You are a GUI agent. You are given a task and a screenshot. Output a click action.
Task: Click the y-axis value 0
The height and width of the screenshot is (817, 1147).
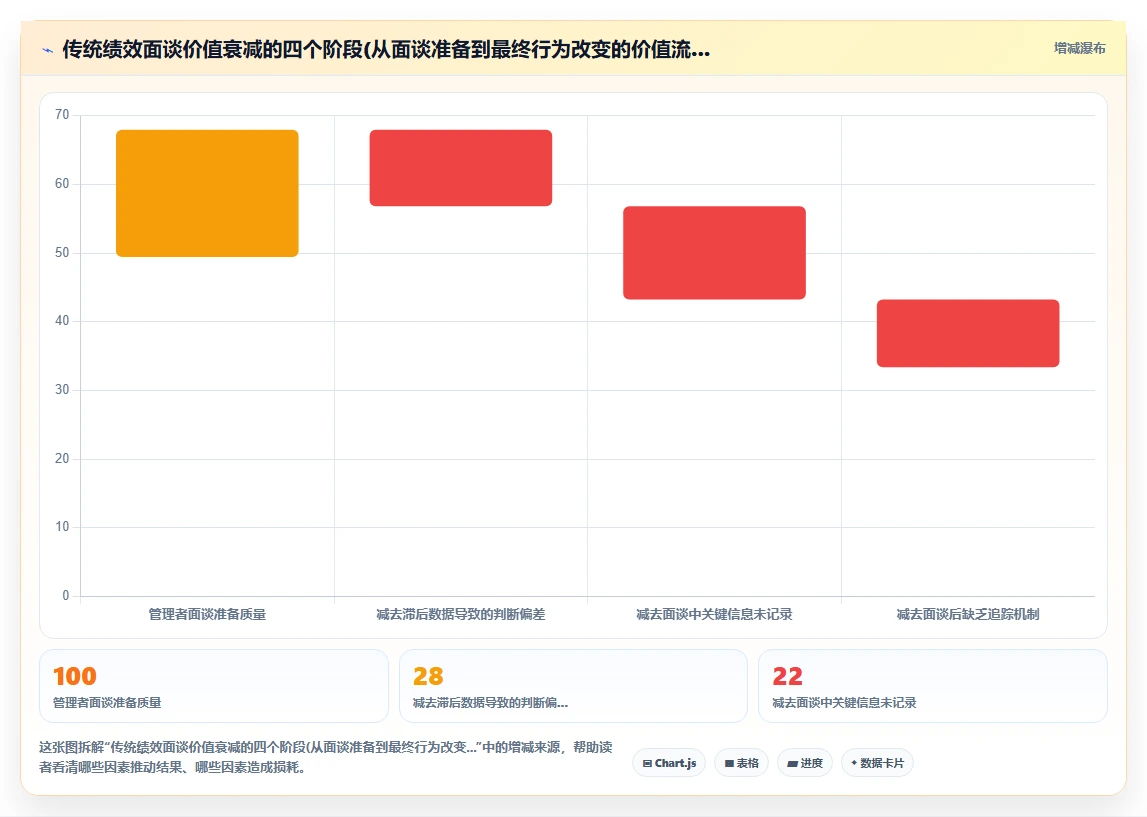click(66, 595)
